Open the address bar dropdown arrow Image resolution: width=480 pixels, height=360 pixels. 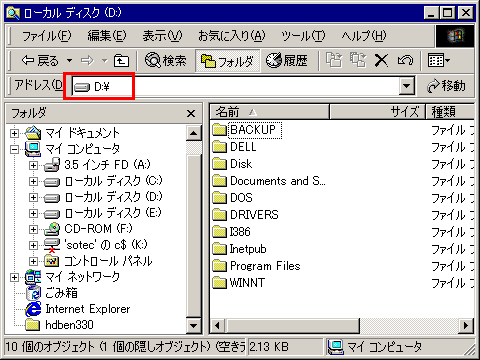[406, 87]
